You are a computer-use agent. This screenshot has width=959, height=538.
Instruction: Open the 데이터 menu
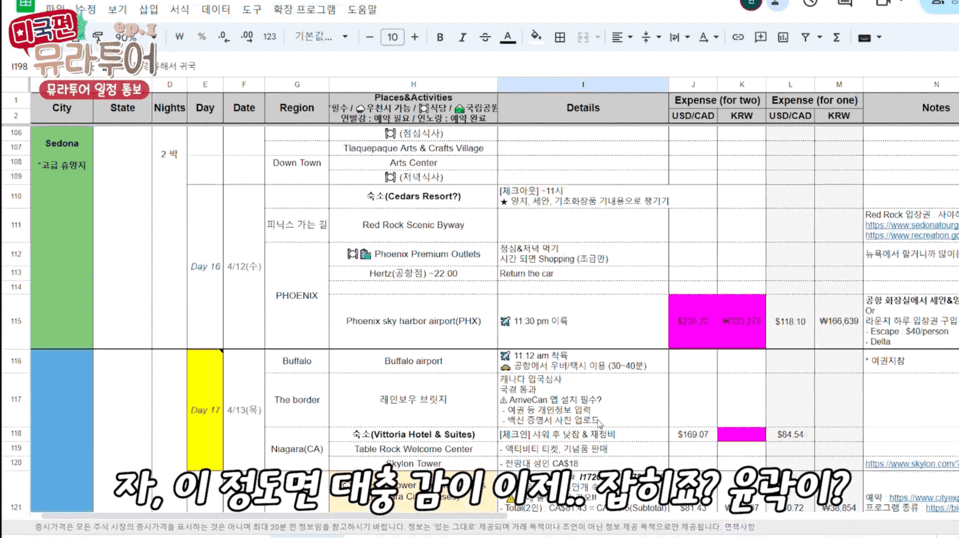(215, 9)
